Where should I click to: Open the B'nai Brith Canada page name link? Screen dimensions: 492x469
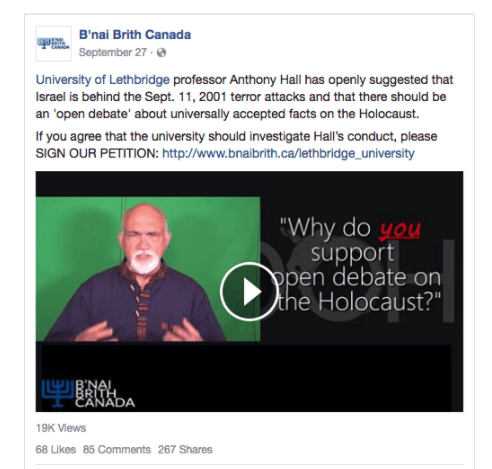pyautogui.click(x=135, y=35)
